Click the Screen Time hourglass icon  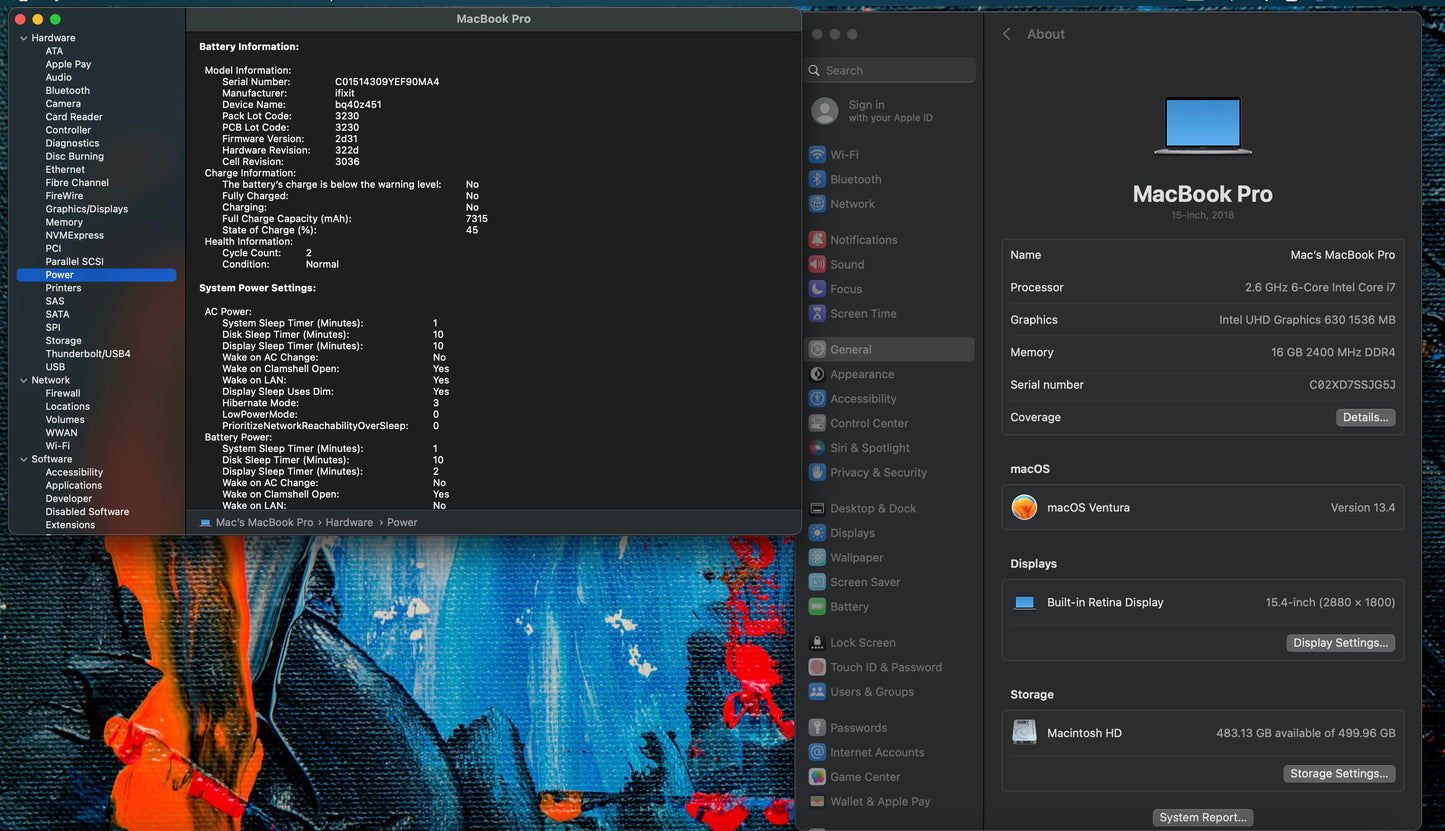click(x=817, y=314)
